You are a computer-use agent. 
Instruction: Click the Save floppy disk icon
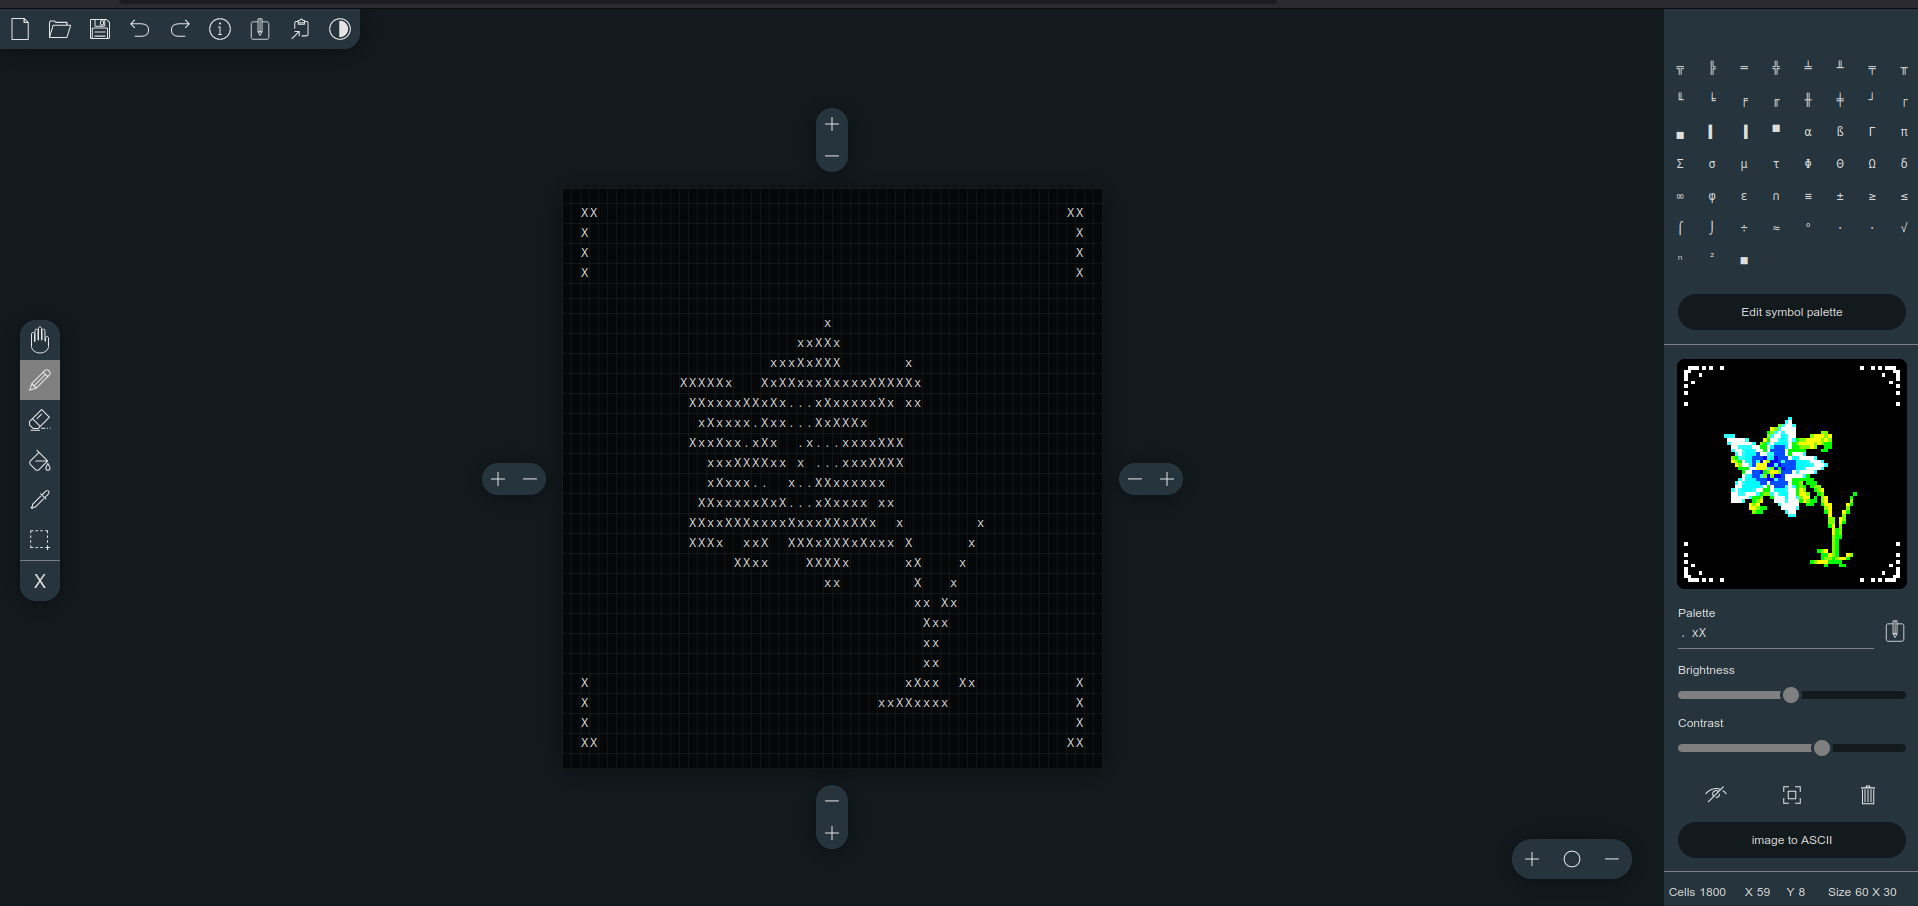point(100,29)
